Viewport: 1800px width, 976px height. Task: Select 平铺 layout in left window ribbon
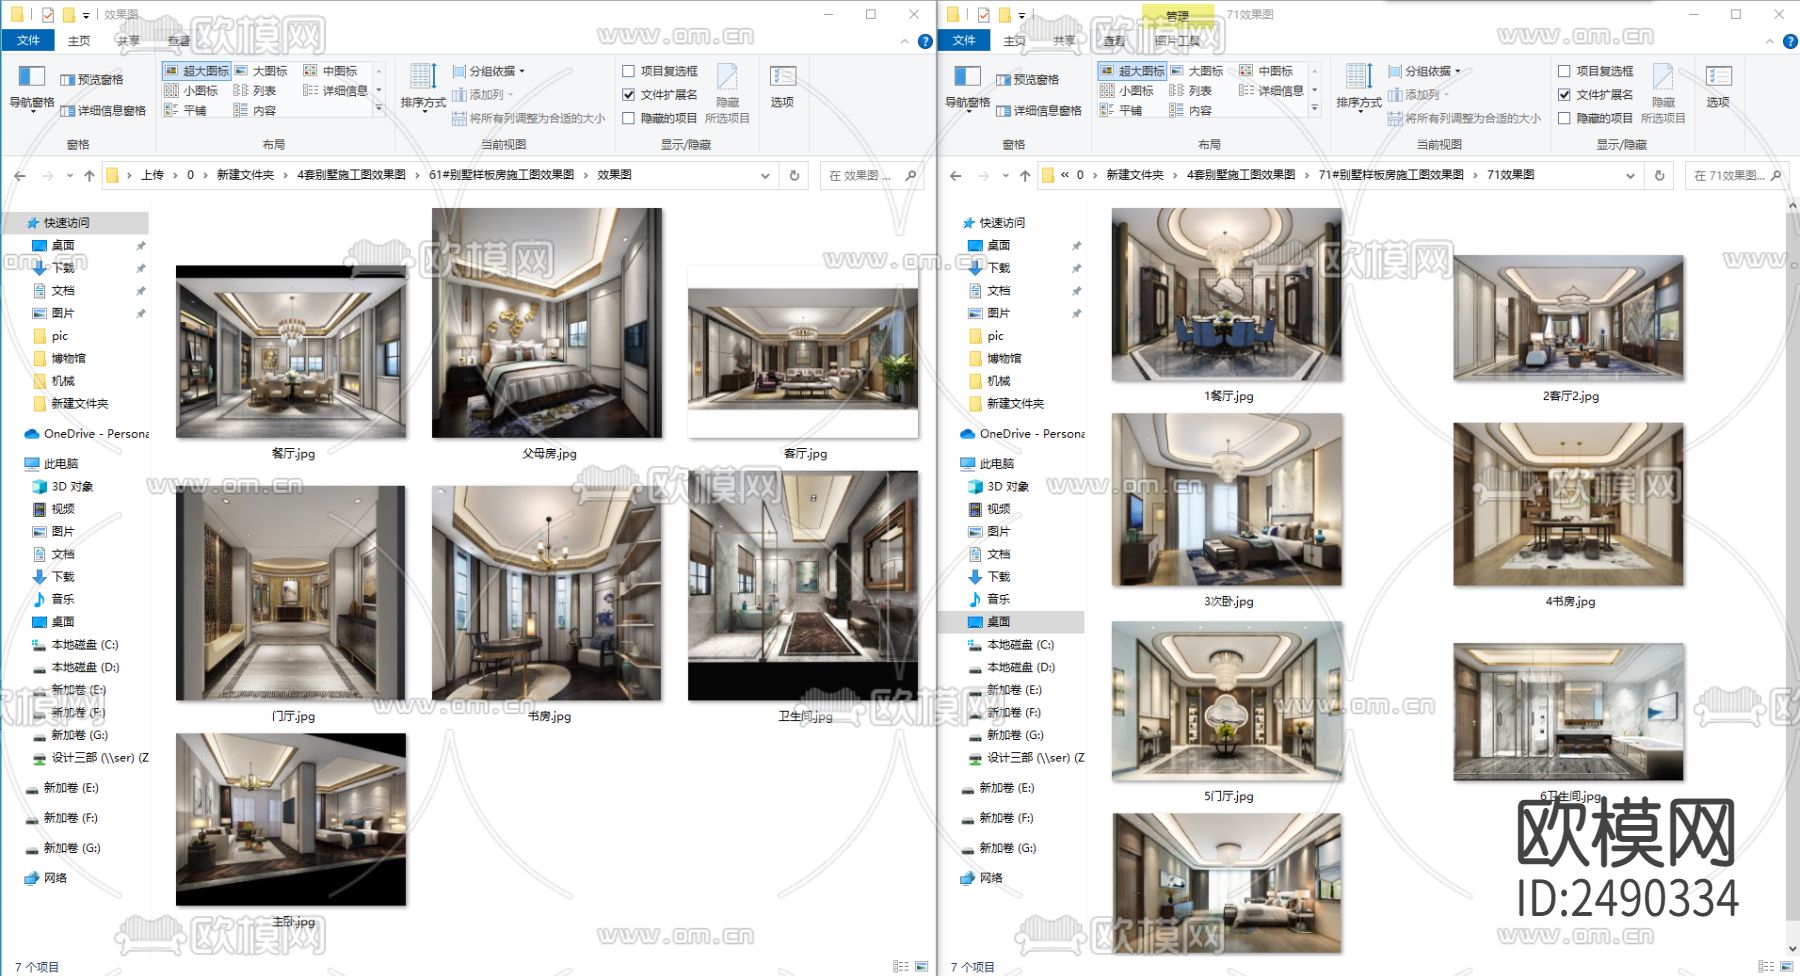[x=185, y=111]
